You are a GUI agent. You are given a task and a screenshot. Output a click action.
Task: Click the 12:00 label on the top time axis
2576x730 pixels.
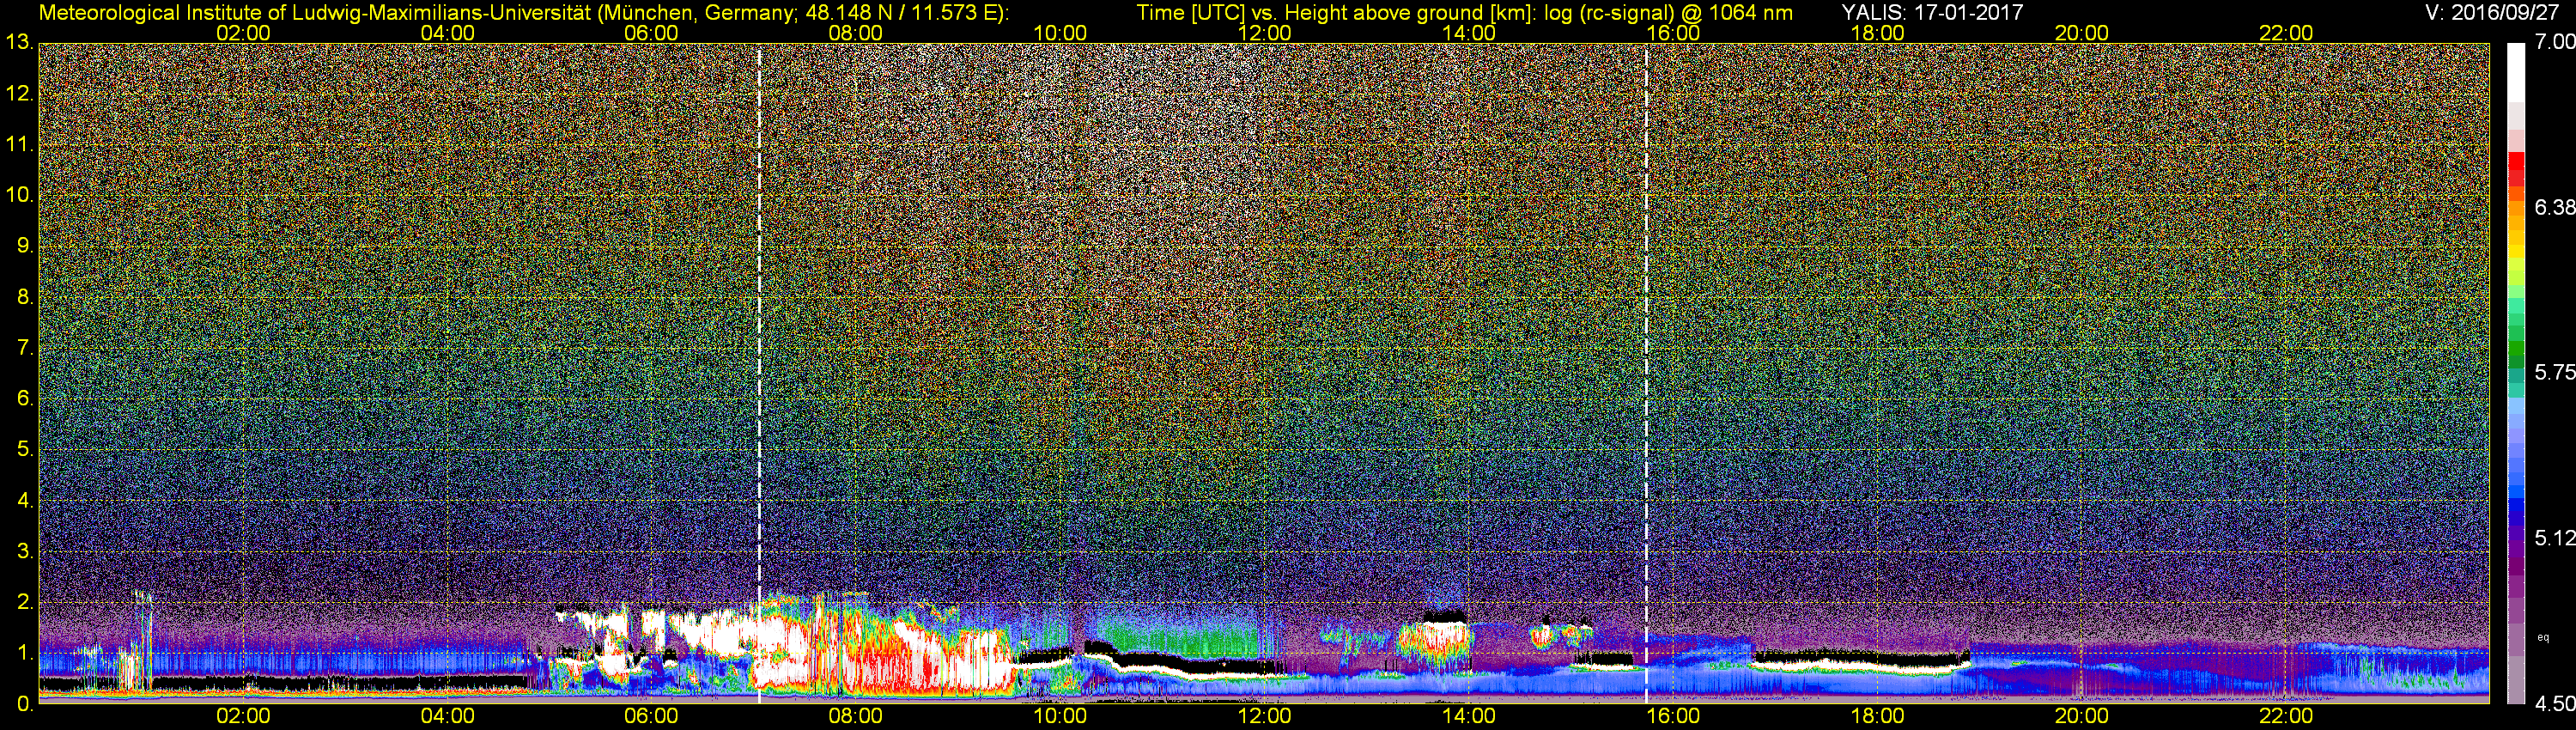click(1264, 33)
